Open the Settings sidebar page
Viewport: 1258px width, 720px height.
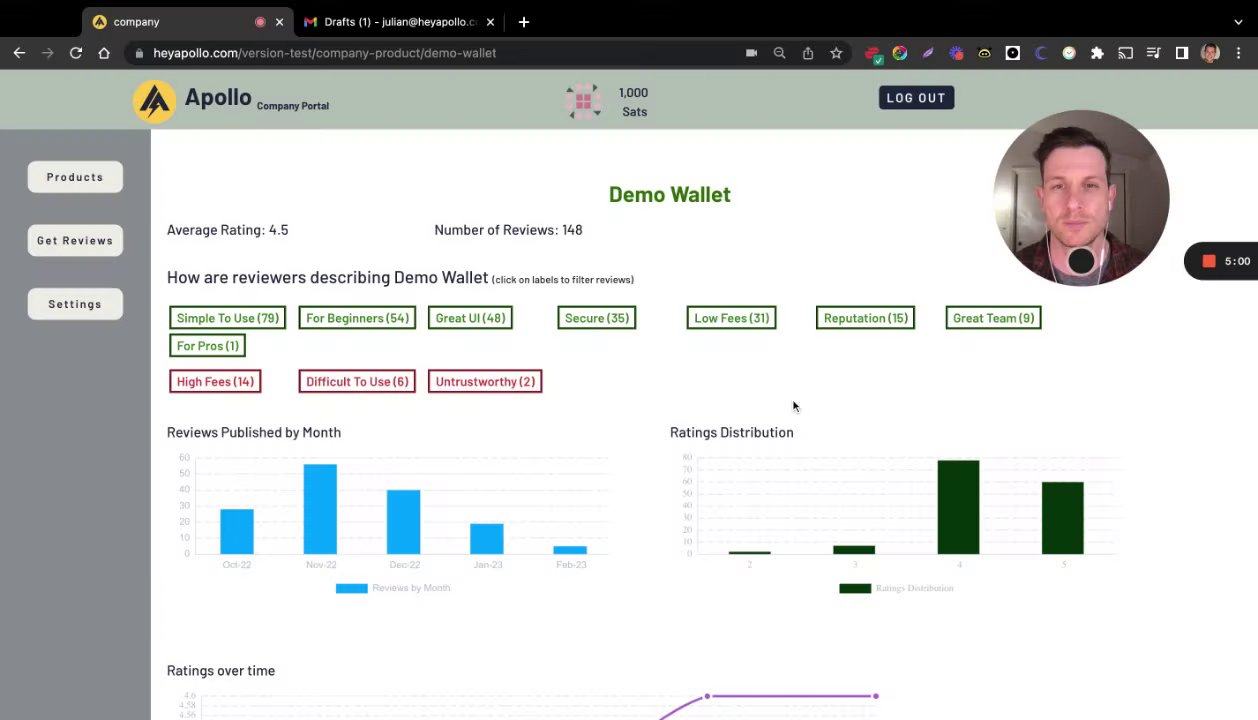[x=75, y=304]
